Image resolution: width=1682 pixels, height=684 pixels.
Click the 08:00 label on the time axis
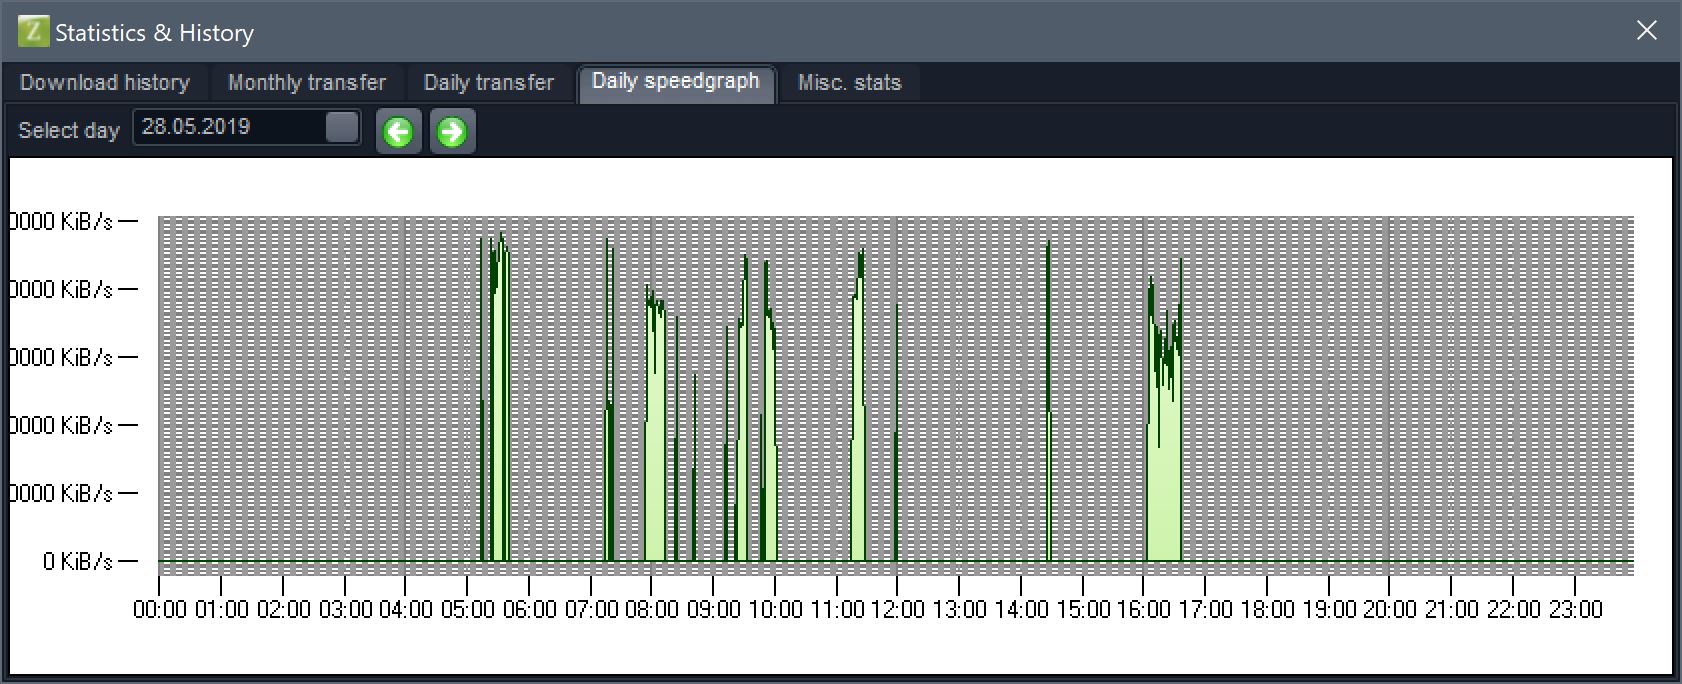[x=651, y=609]
